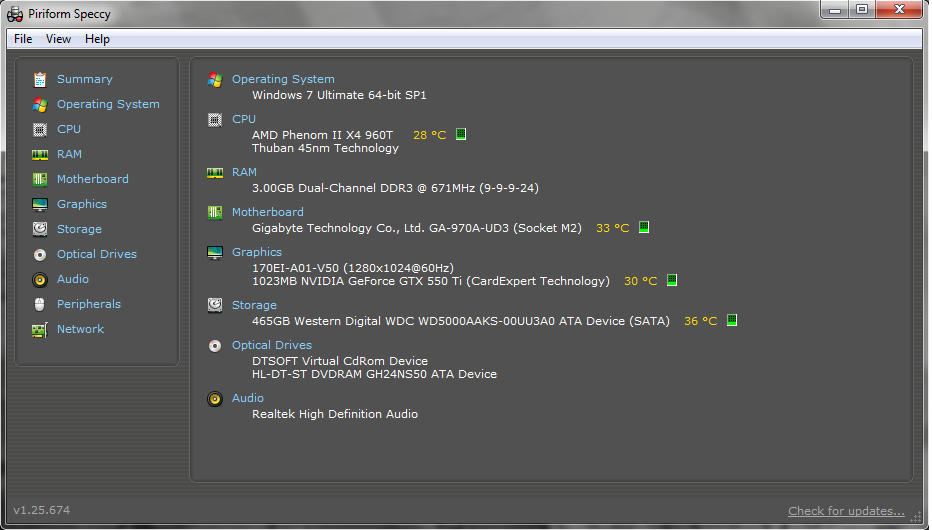The height and width of the screenshot is (530, 932).
Task: Open Storage section in the sidebar
Action: pyautogui.click(x=79, y=229)
